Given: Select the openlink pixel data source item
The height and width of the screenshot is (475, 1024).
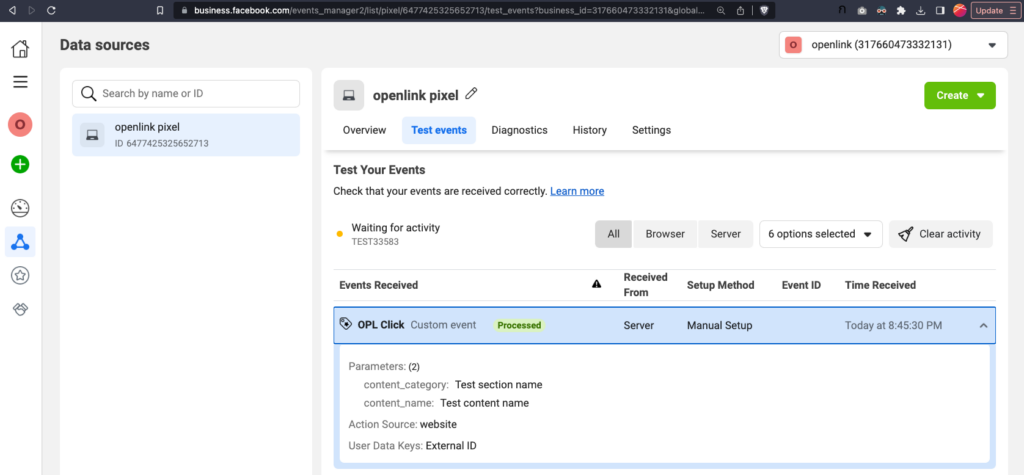Looking at the screenshot, I should click(x=185, y=135).
